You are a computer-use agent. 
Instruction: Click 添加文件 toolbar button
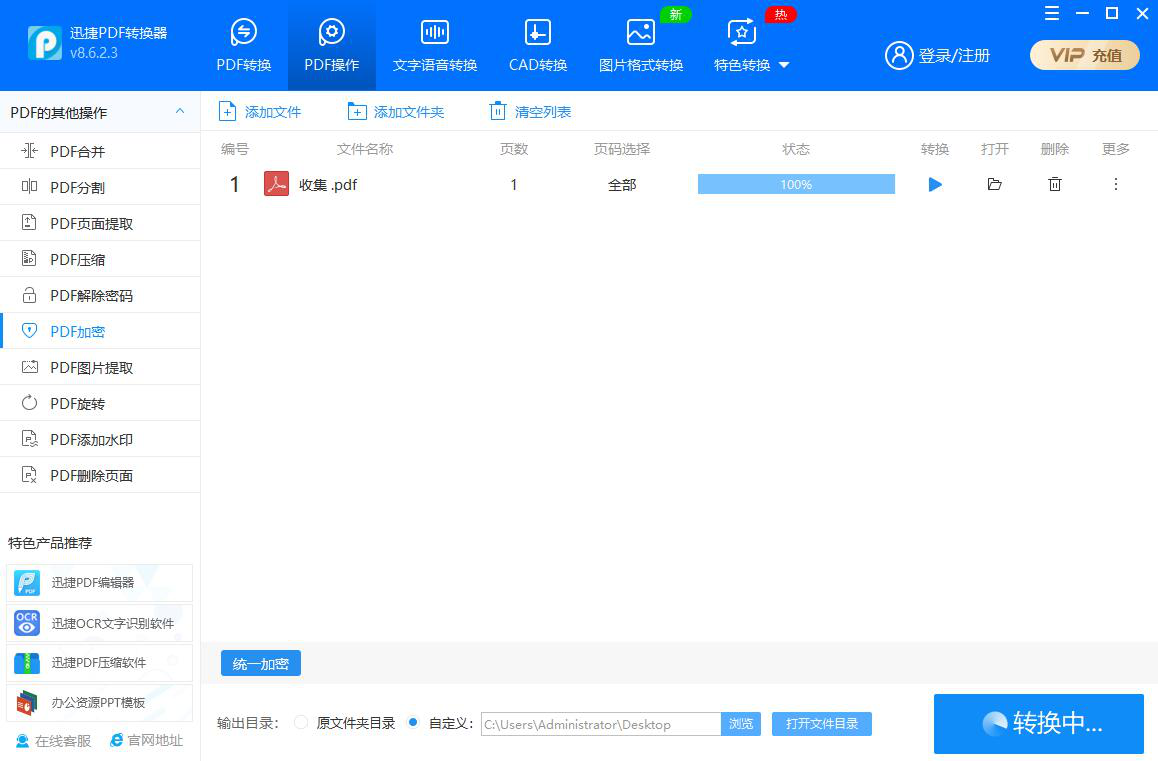coord(260,112)
